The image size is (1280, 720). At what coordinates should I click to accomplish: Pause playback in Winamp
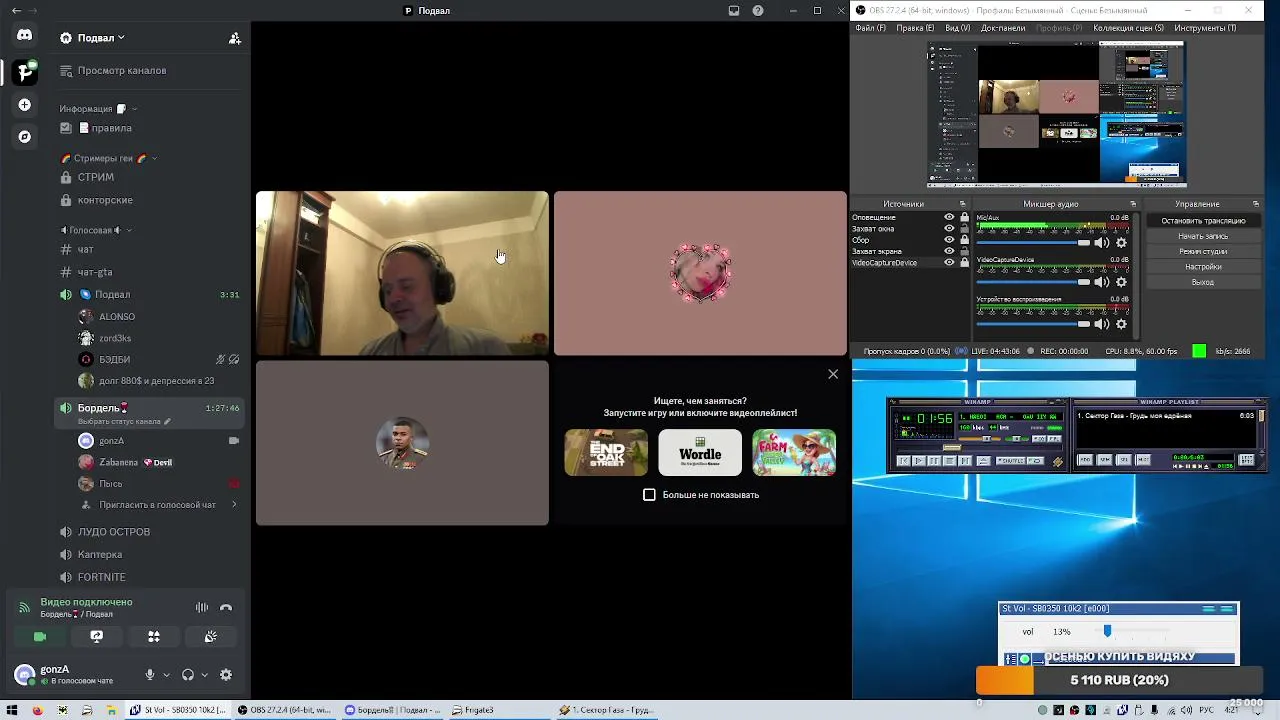934,461
